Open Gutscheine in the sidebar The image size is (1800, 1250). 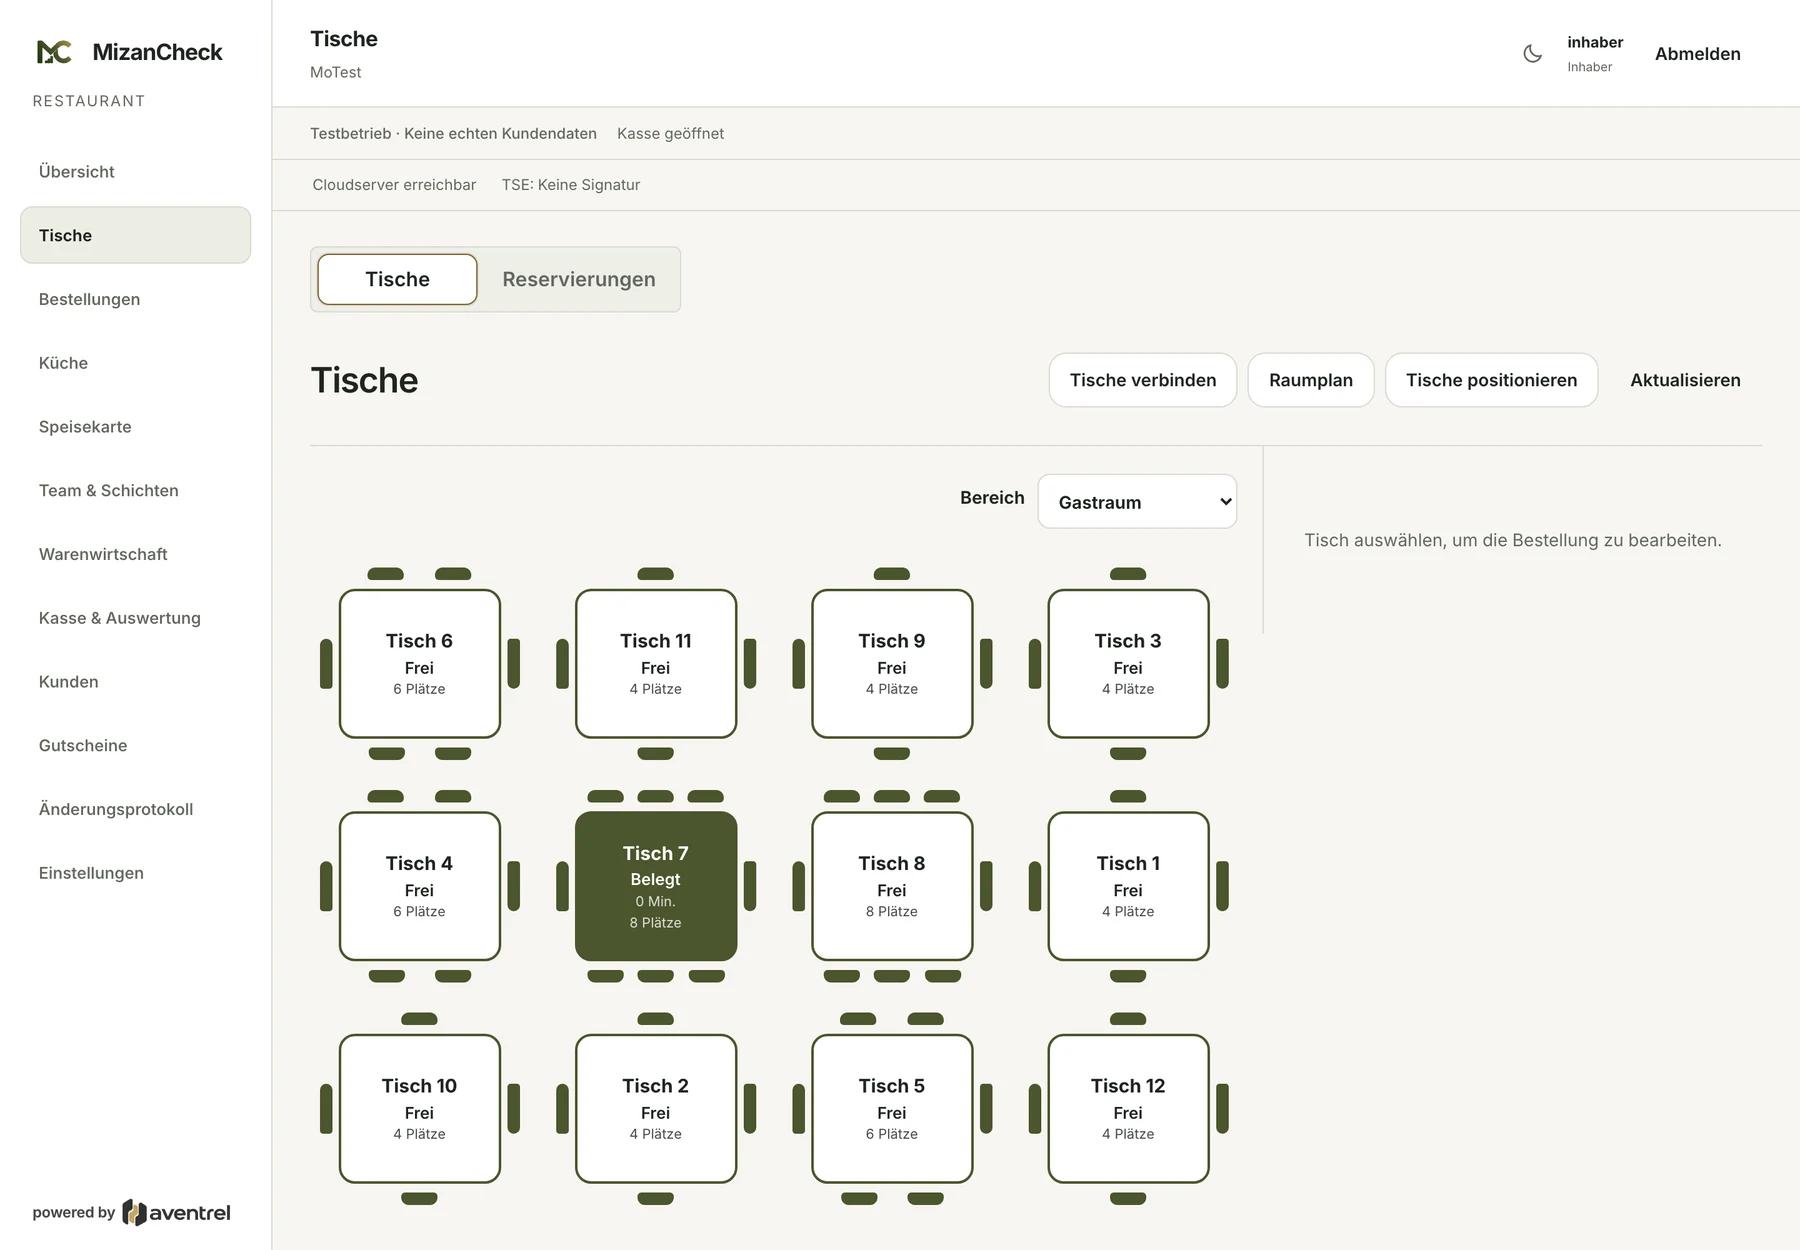pyautogui.click(x=135, y=746)
